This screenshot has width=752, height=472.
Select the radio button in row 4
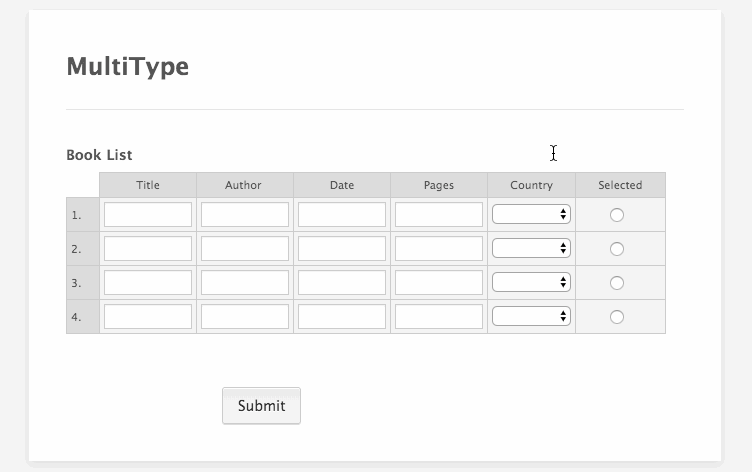click(x=617, y=317)
